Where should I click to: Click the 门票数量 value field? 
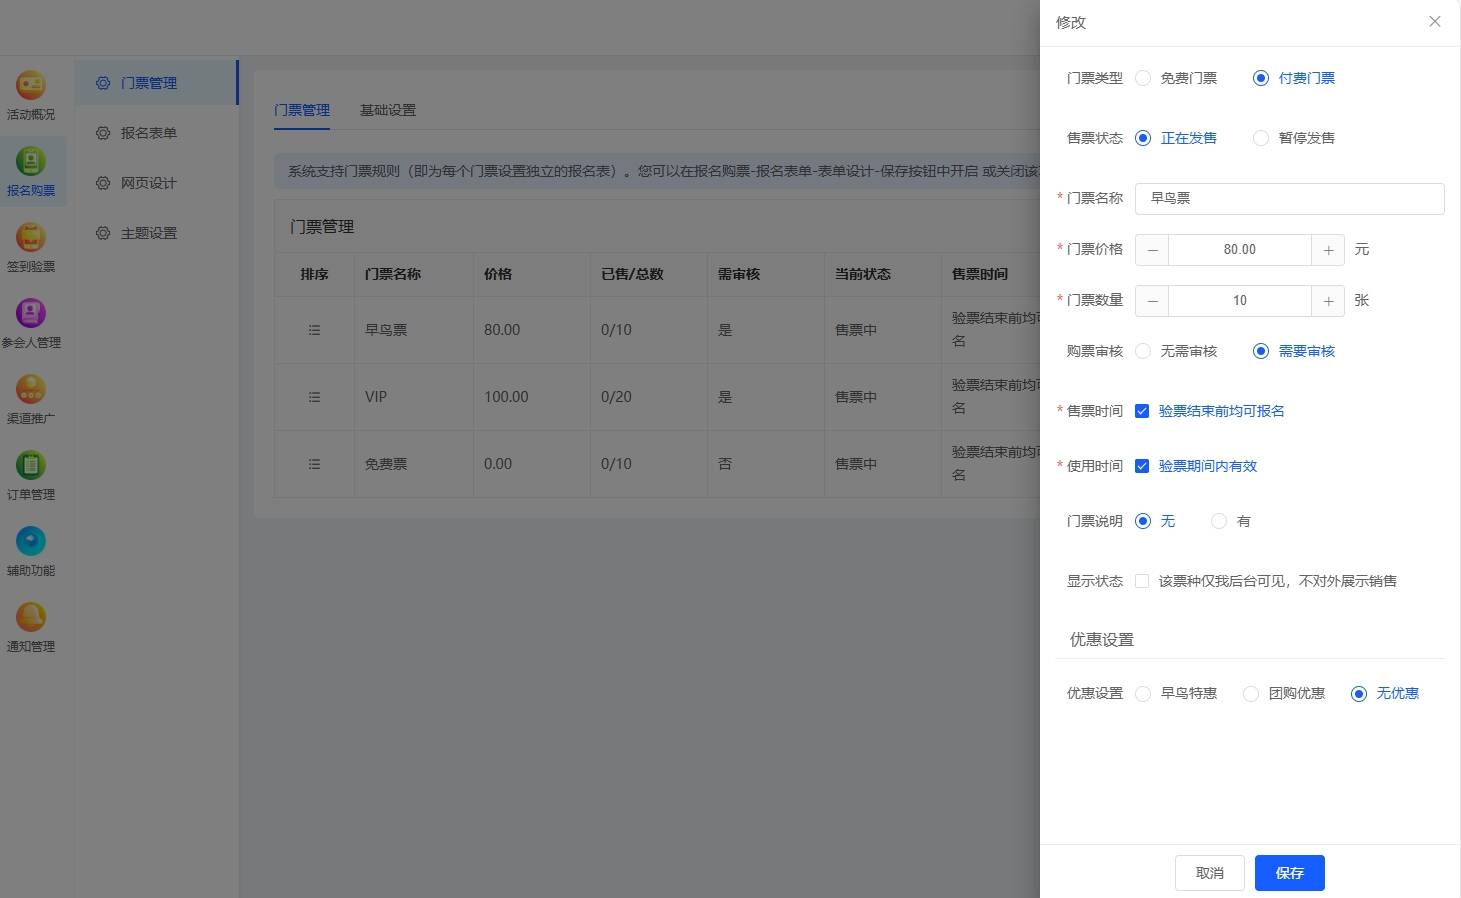point(1240,301)
